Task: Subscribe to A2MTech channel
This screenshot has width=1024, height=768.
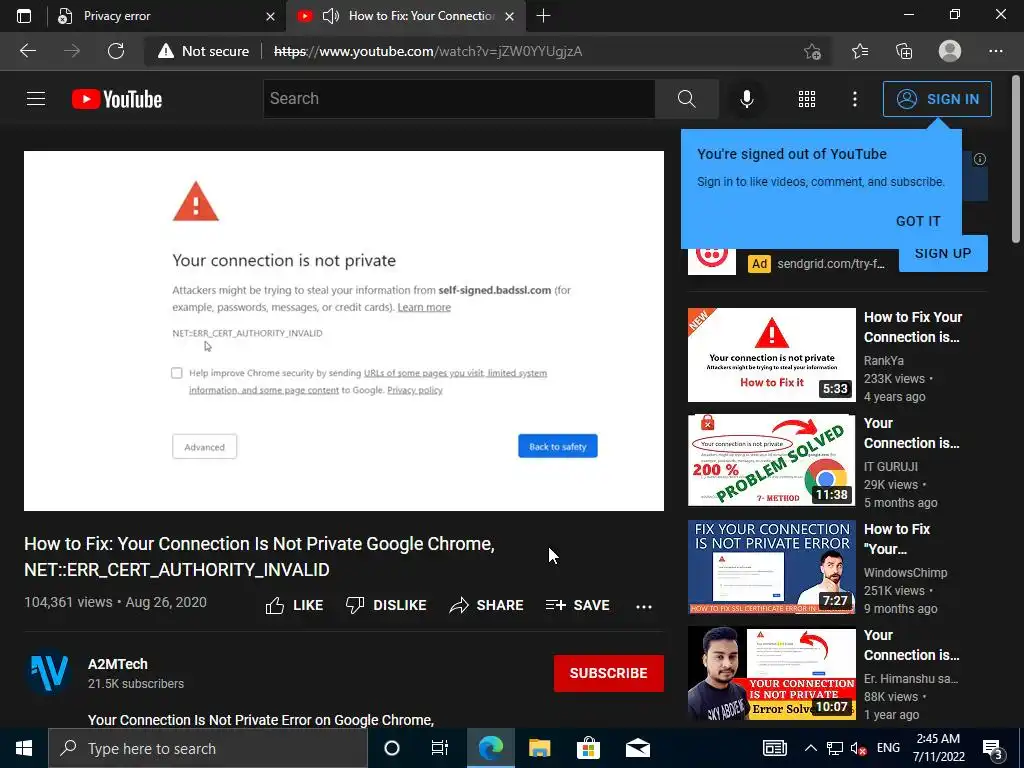Action: coord(609,673)
